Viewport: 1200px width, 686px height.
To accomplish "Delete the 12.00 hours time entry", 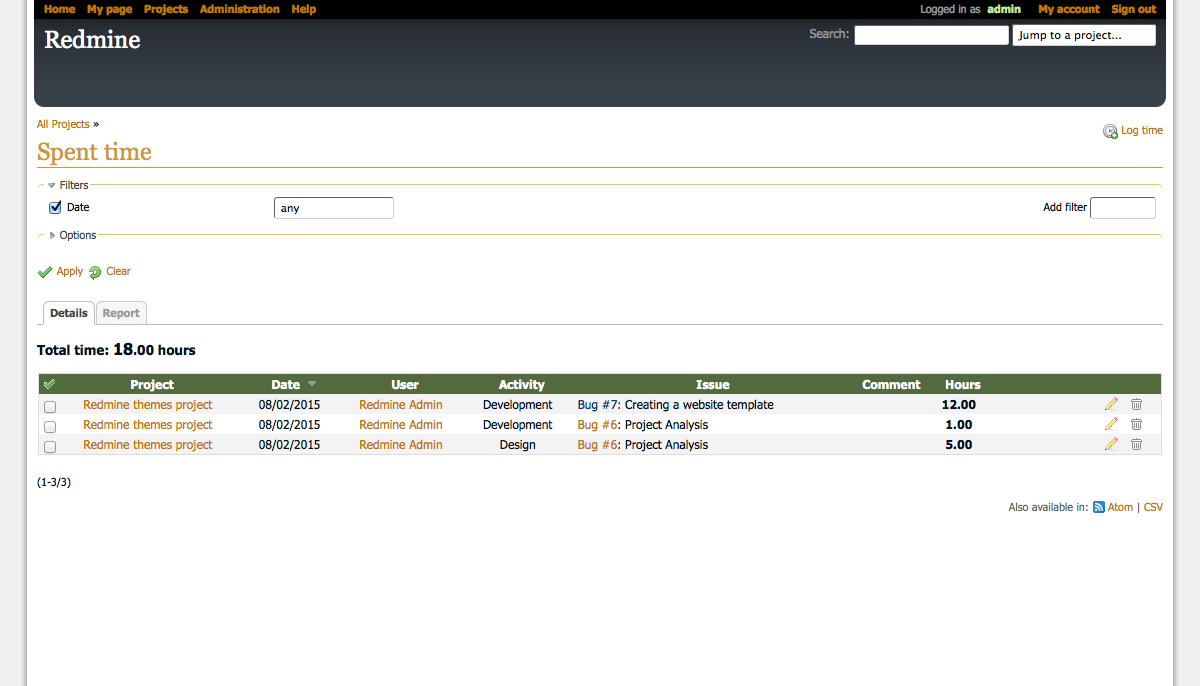I will (1136, 404).
